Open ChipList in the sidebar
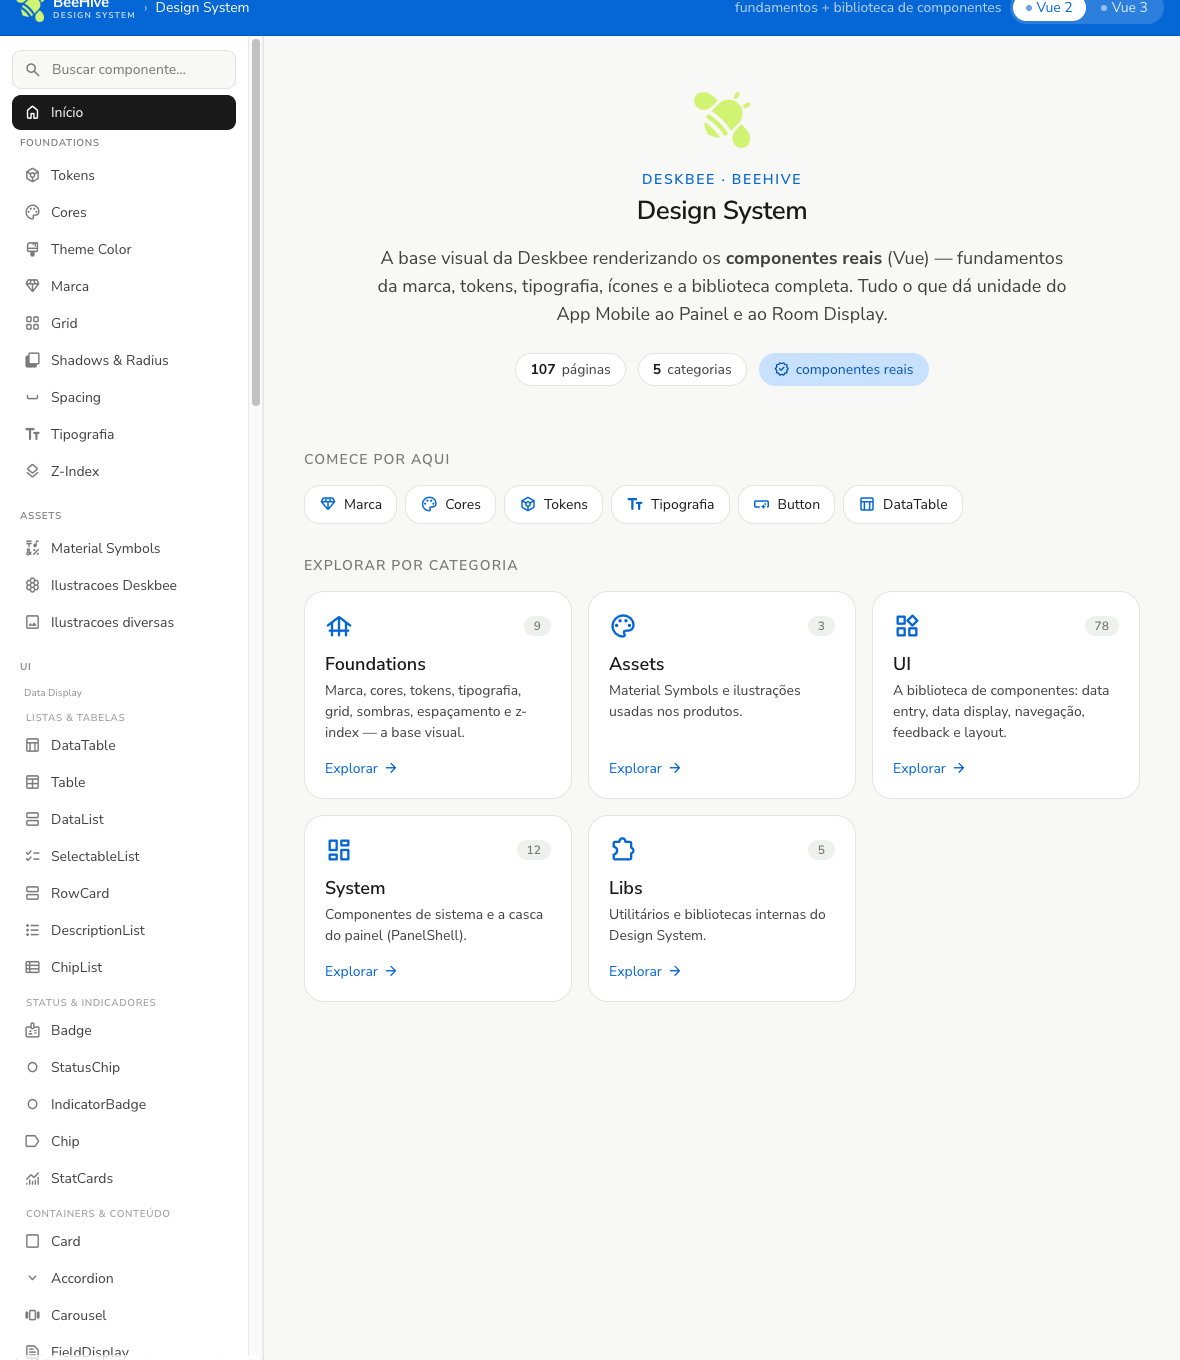 point(124,967)
